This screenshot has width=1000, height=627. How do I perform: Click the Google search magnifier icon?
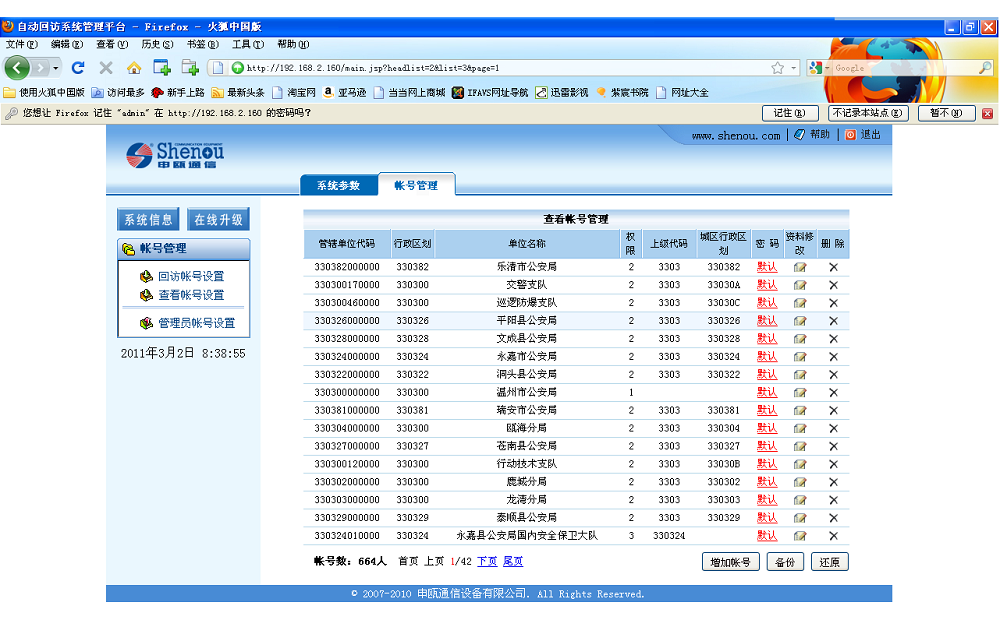pyautogui.click(x=985, y=67)
